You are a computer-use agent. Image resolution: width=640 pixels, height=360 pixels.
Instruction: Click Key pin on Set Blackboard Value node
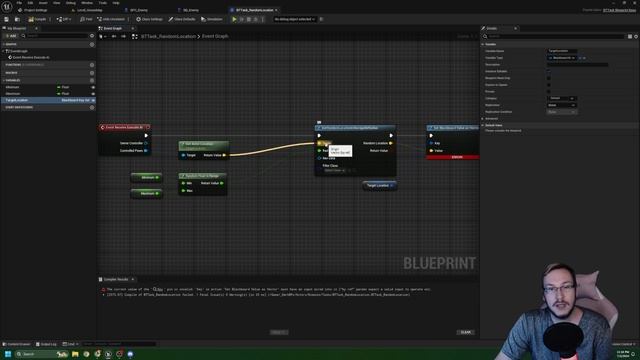click(x=431, y=143)
